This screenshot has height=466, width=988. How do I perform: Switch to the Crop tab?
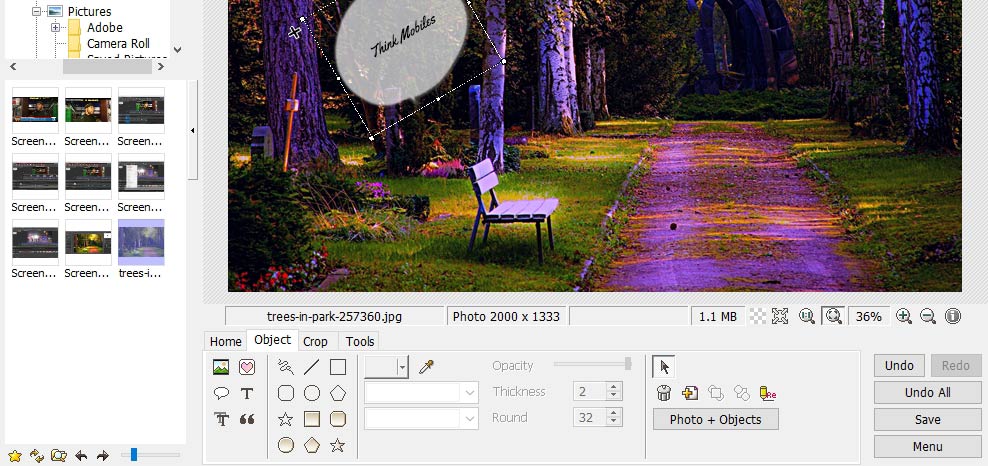(315, 341)
